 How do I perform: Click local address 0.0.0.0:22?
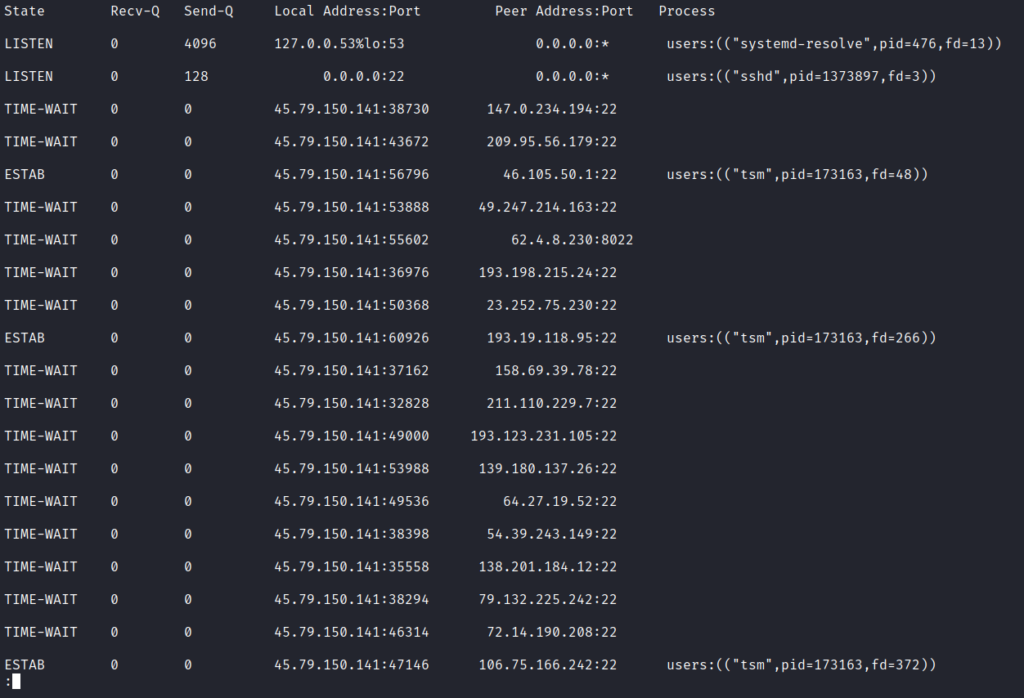coord(364,76)
